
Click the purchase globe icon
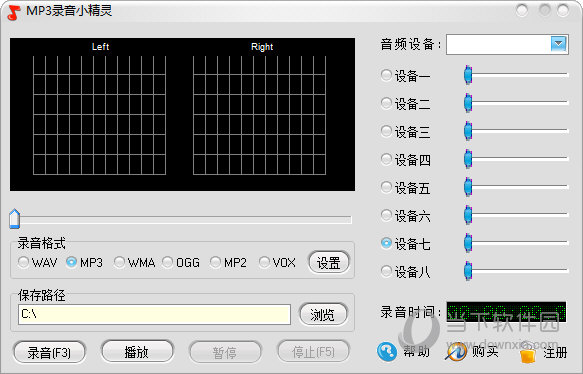[456, 351]
